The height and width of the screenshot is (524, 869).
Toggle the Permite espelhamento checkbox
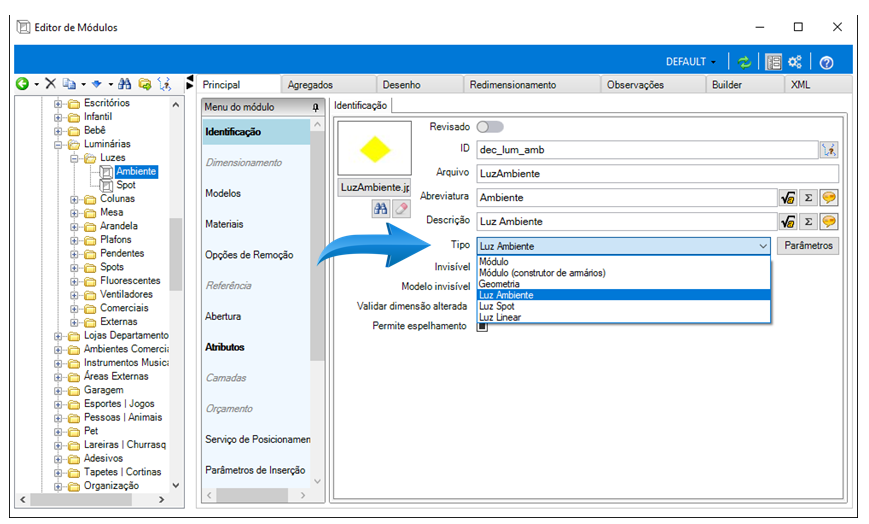point(482,327)
